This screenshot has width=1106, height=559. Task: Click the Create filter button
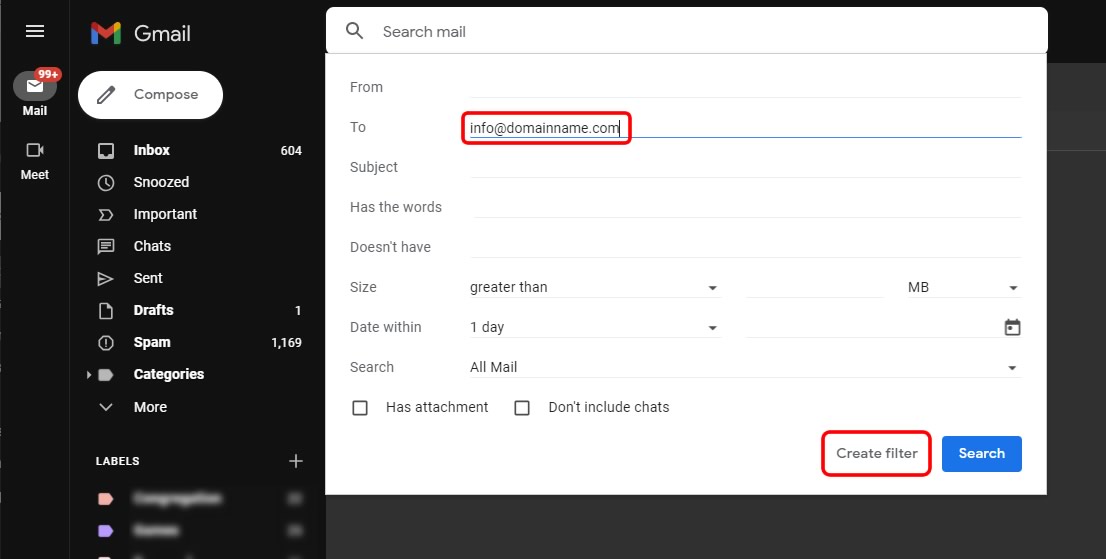[x=877, y=453]
